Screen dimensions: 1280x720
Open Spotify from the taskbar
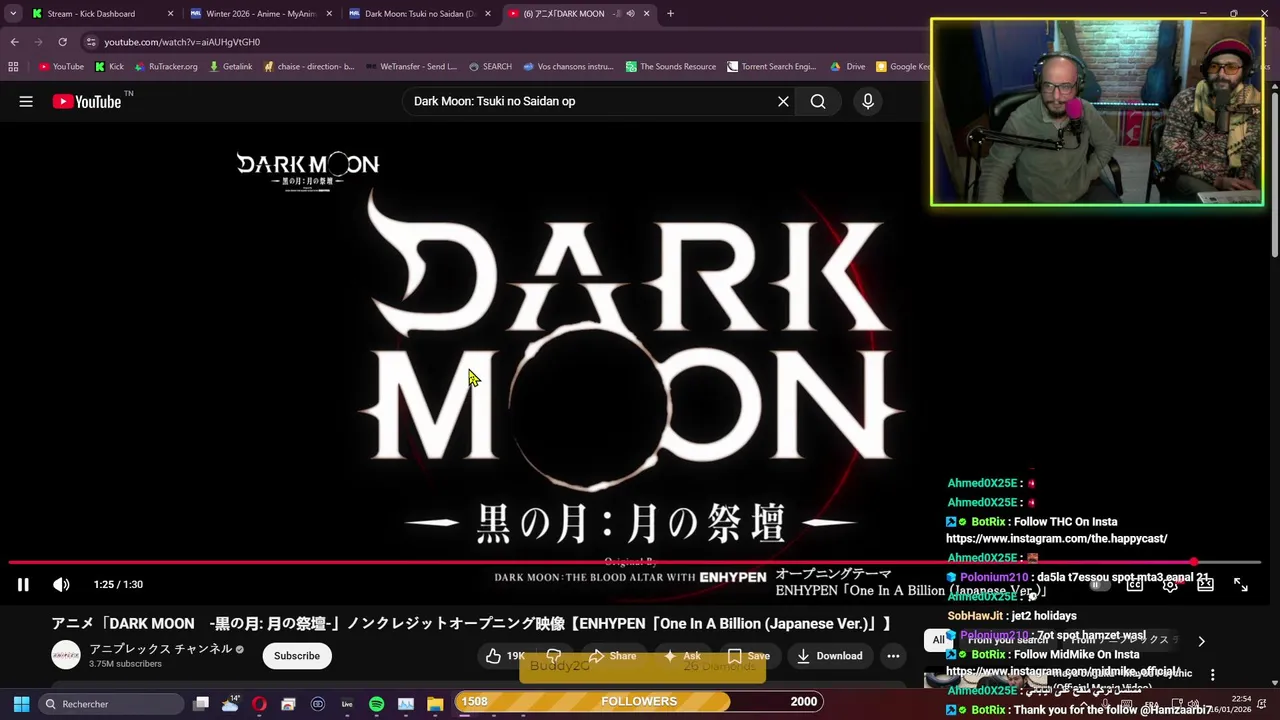point(376,704)
